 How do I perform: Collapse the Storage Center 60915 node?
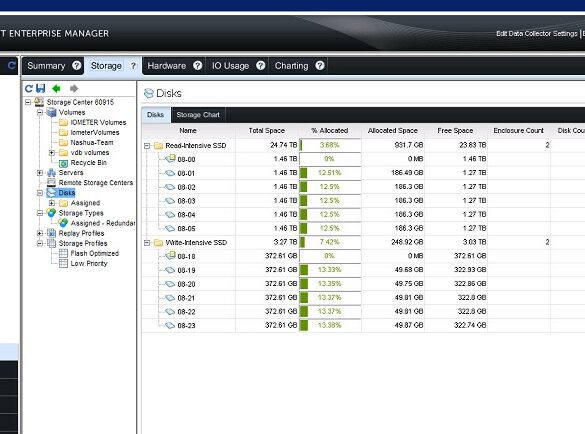[28, 102]
